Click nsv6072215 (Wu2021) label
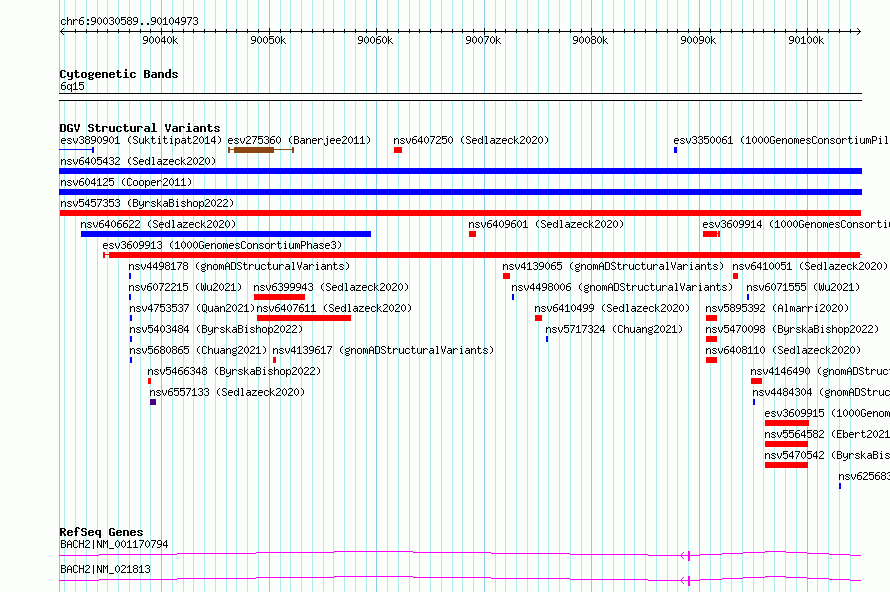 (185, 287)
